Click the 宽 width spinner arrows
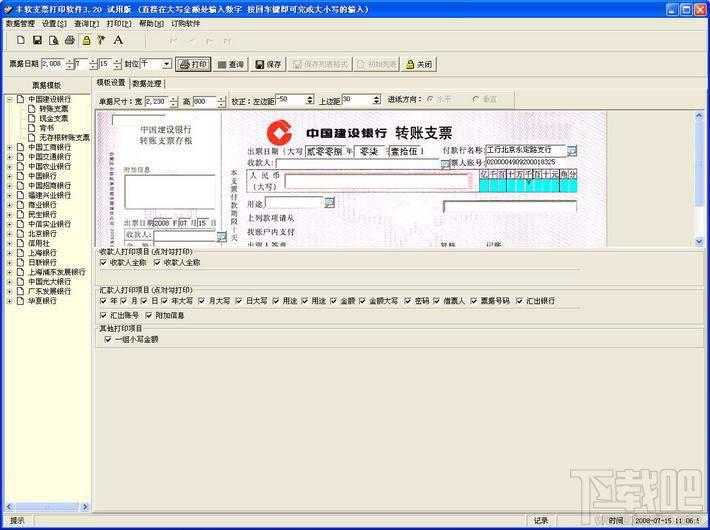Screen dimensions: 710x530 pyautogui.click(x=173, y=102)
